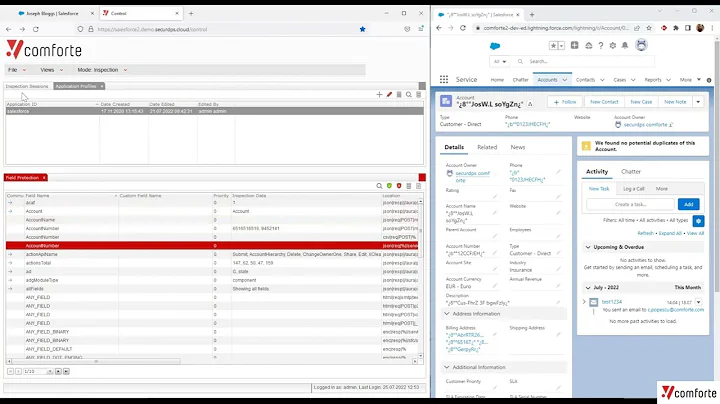Open the Cases tab chevron menu
Viewport: 720px width, 404px height.
tap(633, 80)
